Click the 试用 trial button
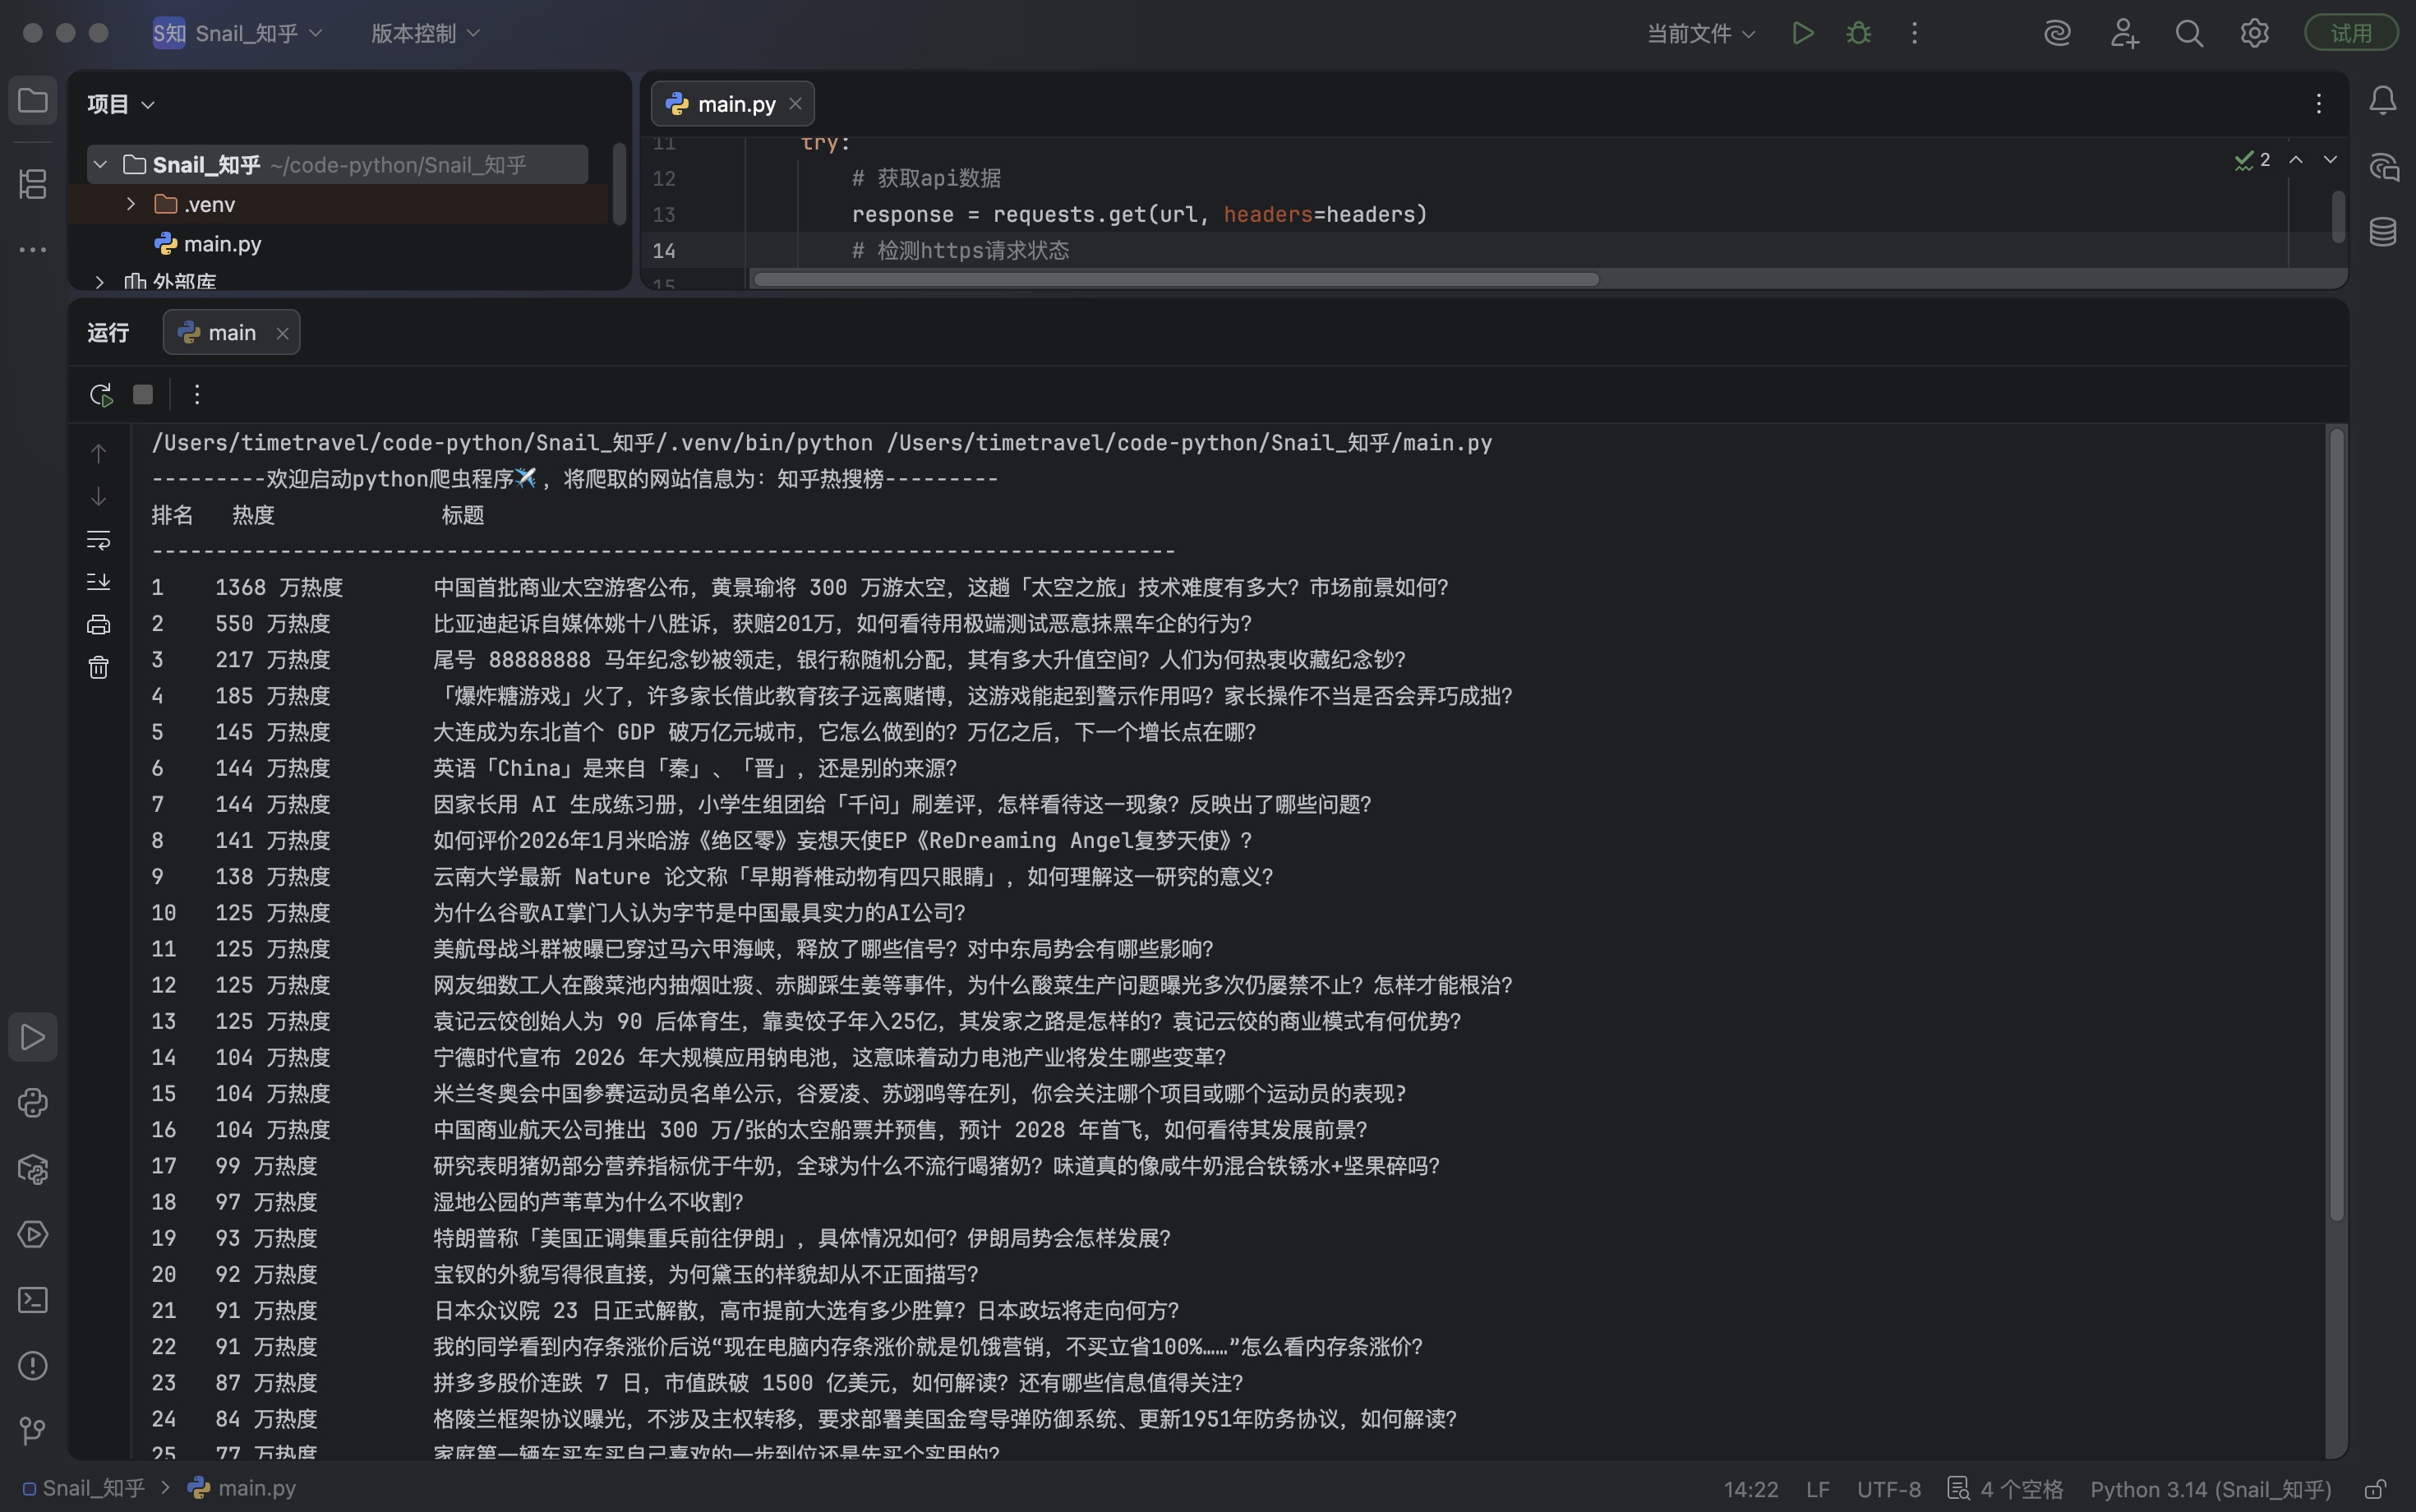The image size is (2416, 1512). tap(2351, 33)
